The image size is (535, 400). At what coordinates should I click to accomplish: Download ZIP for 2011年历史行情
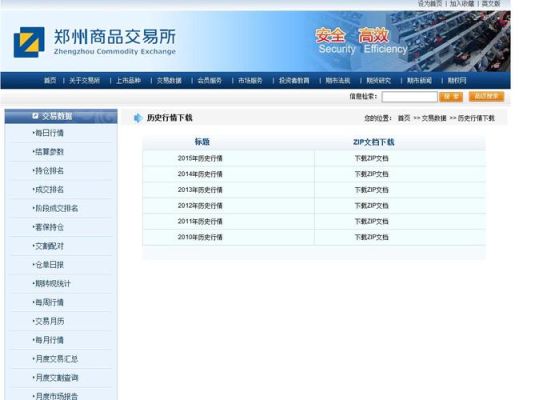click(x=372, y=222)
